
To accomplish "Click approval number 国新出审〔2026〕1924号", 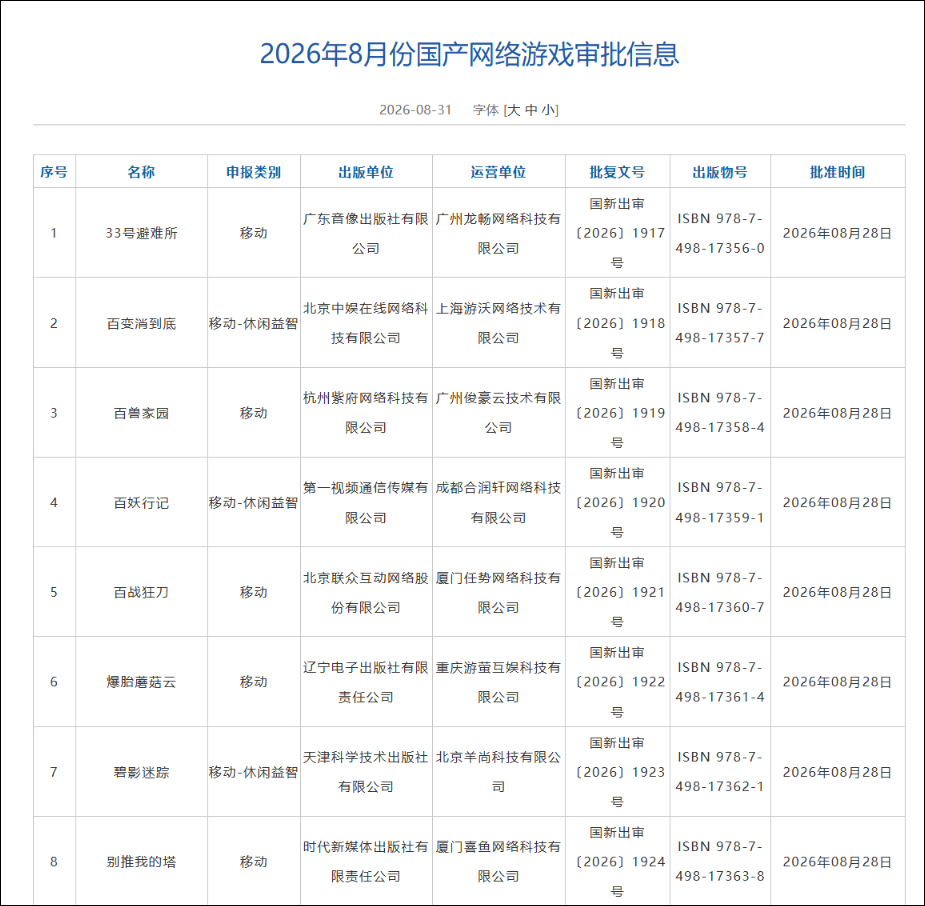I will pos(619,862).
